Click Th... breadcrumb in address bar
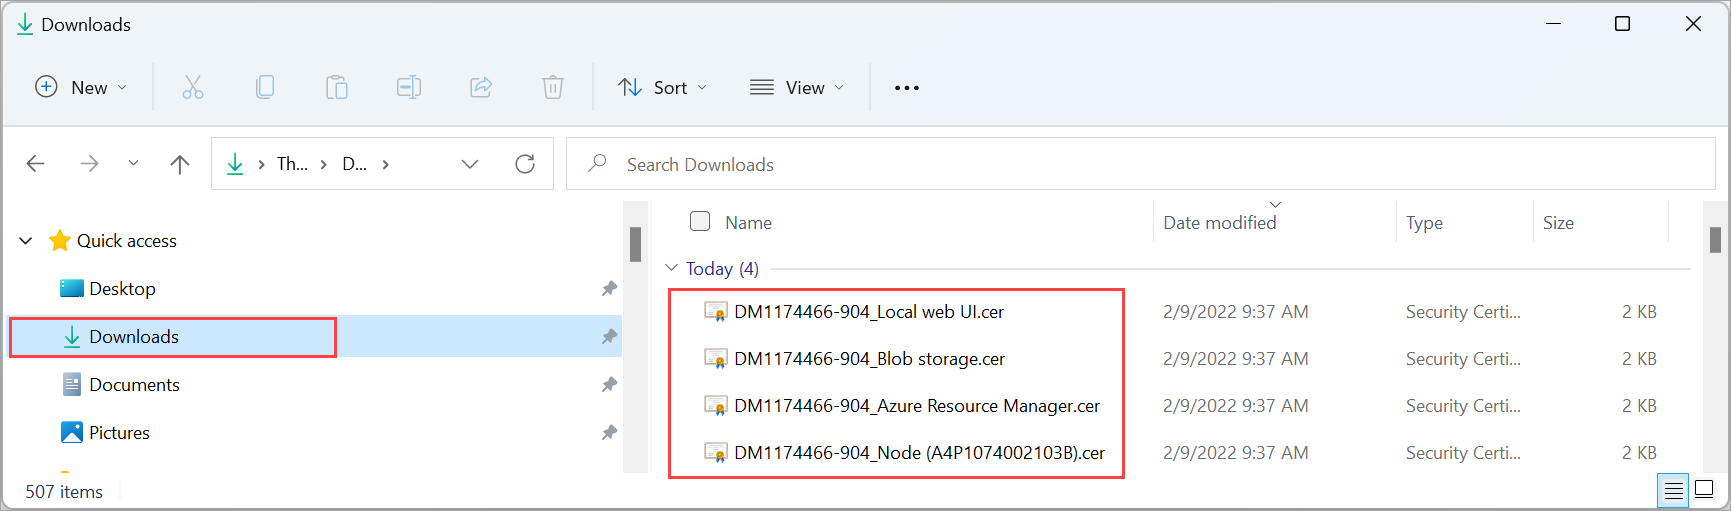 [x=292, y=164]
